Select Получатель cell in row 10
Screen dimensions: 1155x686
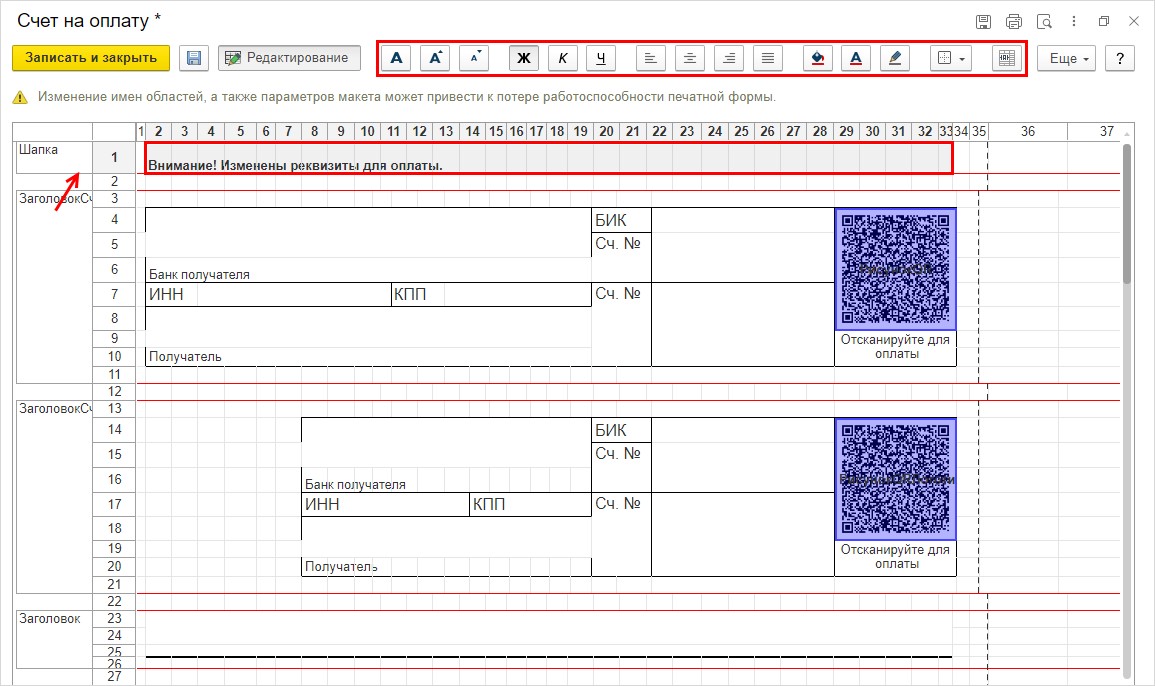click(368, 357)
